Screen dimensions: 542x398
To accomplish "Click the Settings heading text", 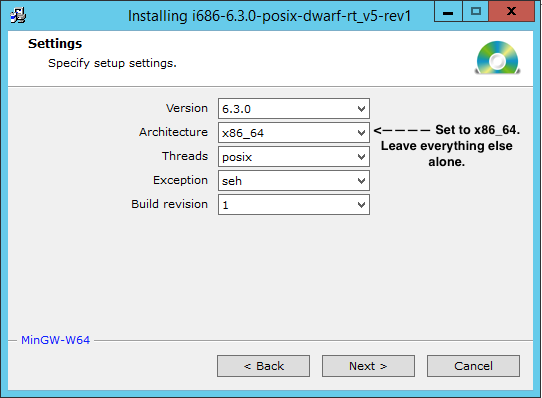I will tap(55, 44).
